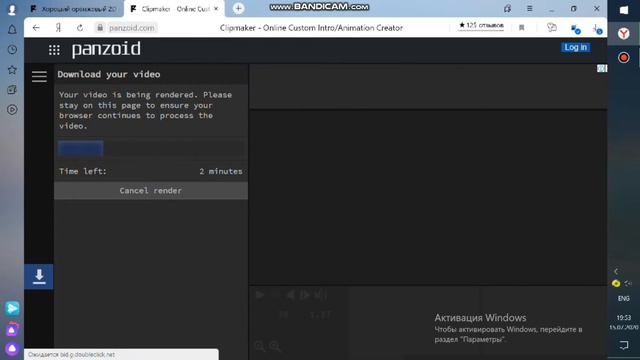640x360 pixels.
Task: Open the translate extension icon
Action: (x=576, y=29)
